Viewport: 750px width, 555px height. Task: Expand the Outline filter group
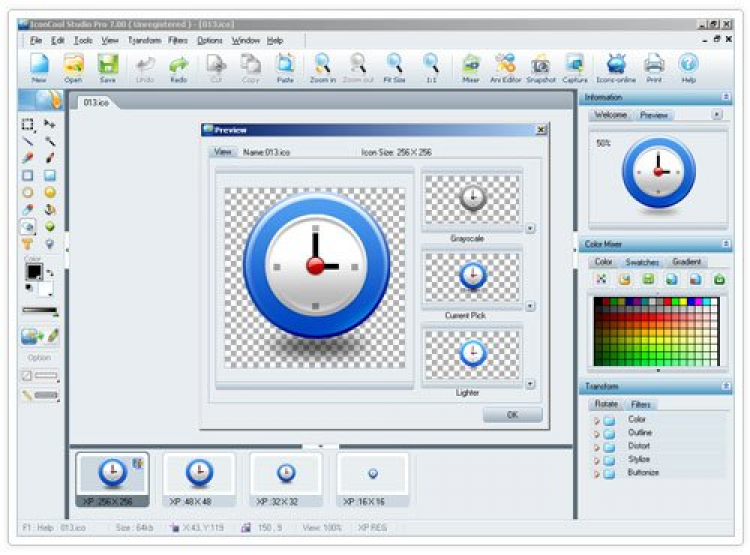pos(597,434)
